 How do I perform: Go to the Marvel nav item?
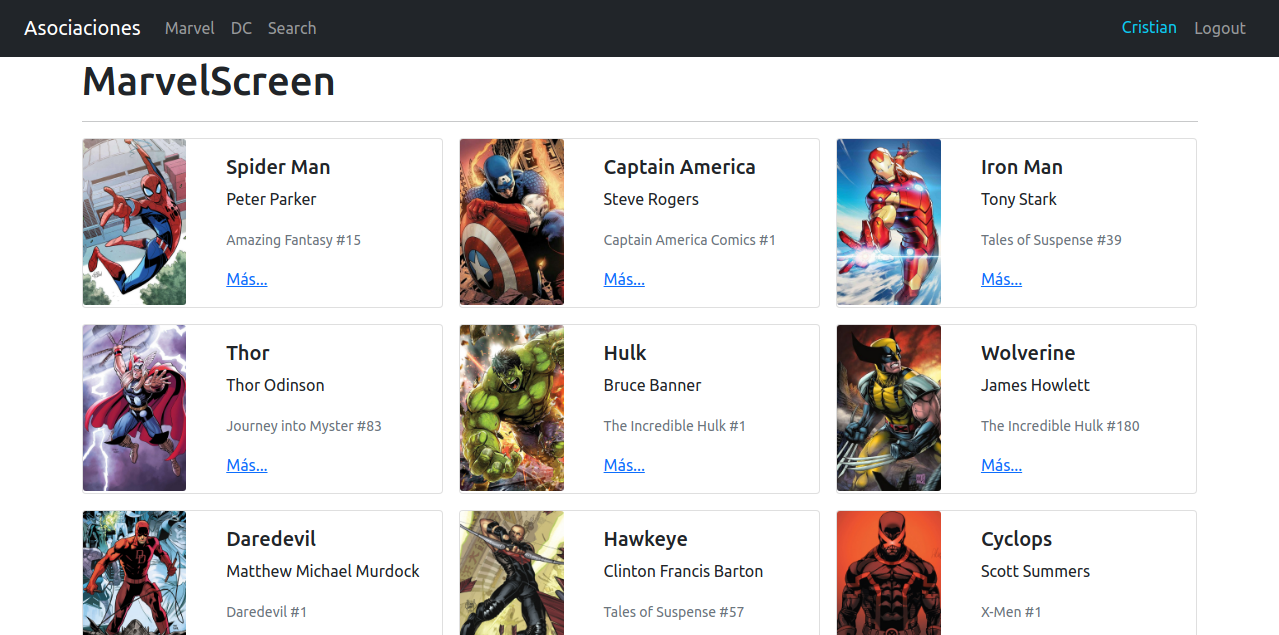point(189,28)
